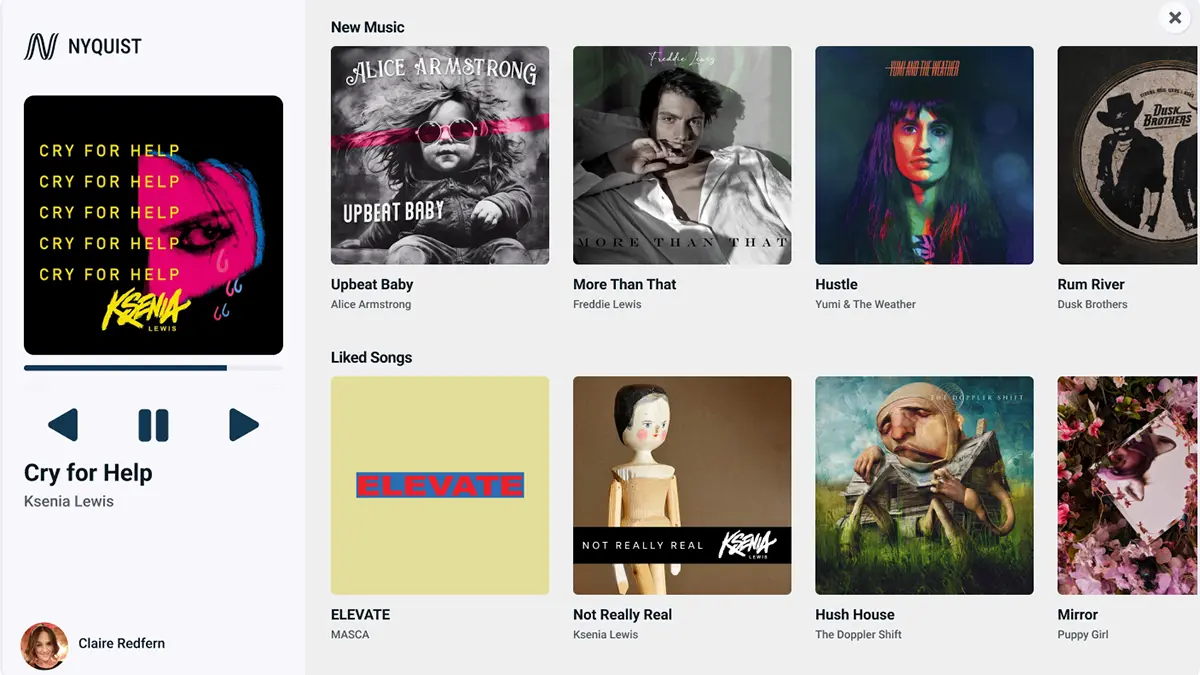Go to artist Ksenia Lewis under now playing
This screenshot has width=1200, height=675.
tap(69, 501)
